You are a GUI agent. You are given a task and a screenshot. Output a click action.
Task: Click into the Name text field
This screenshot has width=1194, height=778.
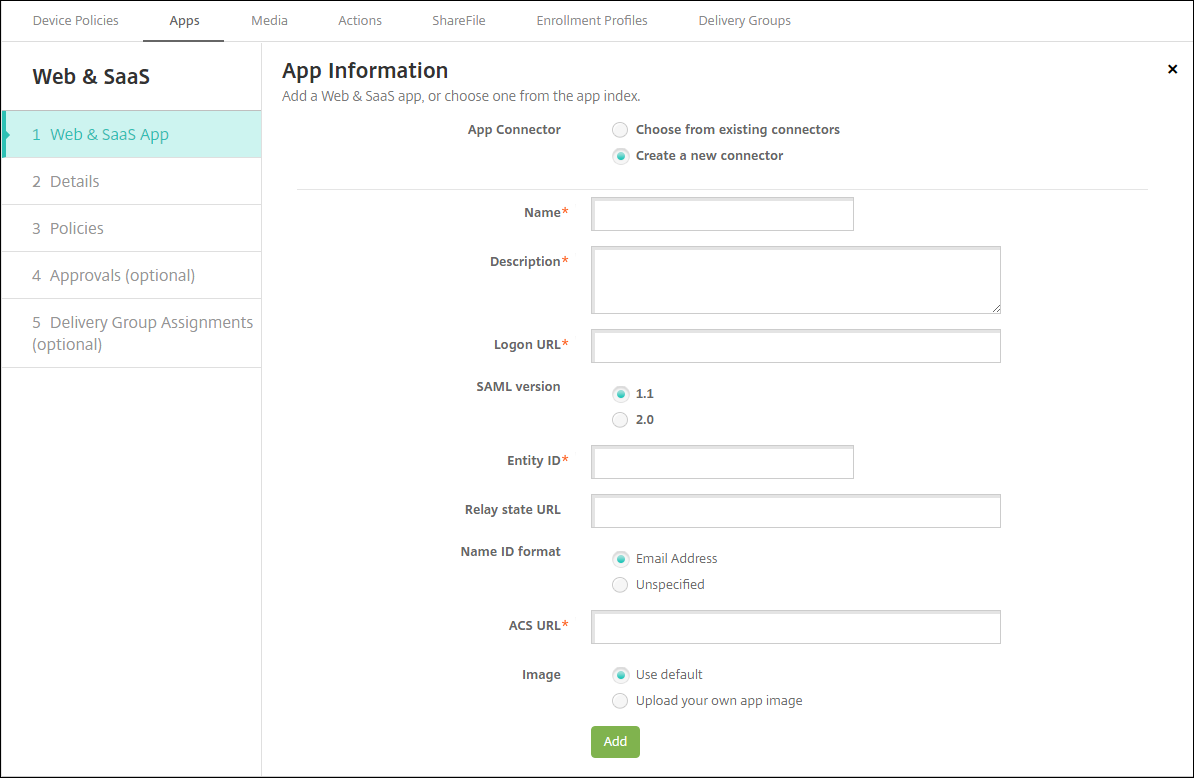[x=722, y=214]
